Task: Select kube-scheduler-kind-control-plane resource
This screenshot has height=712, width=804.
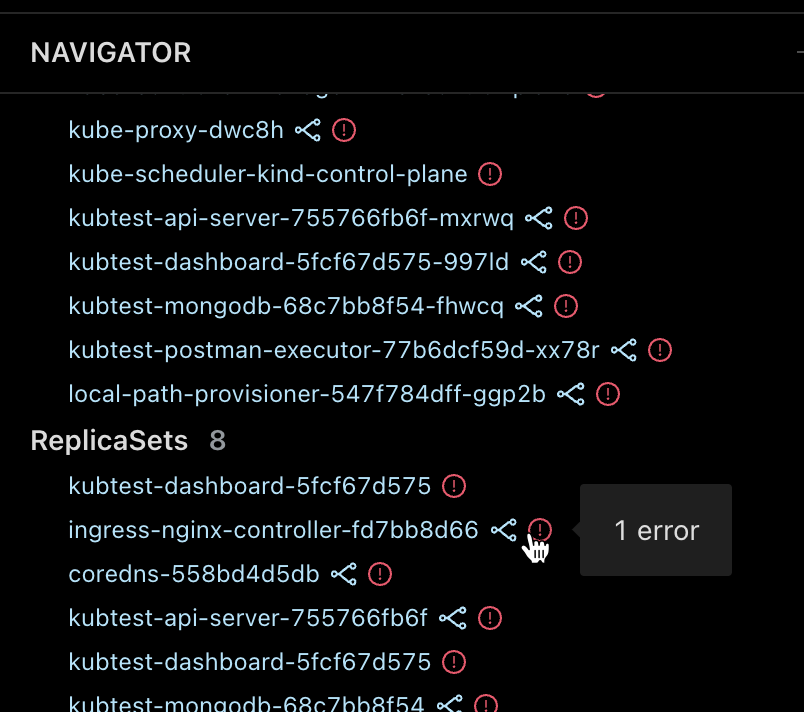Action: [x=268, y=174]
